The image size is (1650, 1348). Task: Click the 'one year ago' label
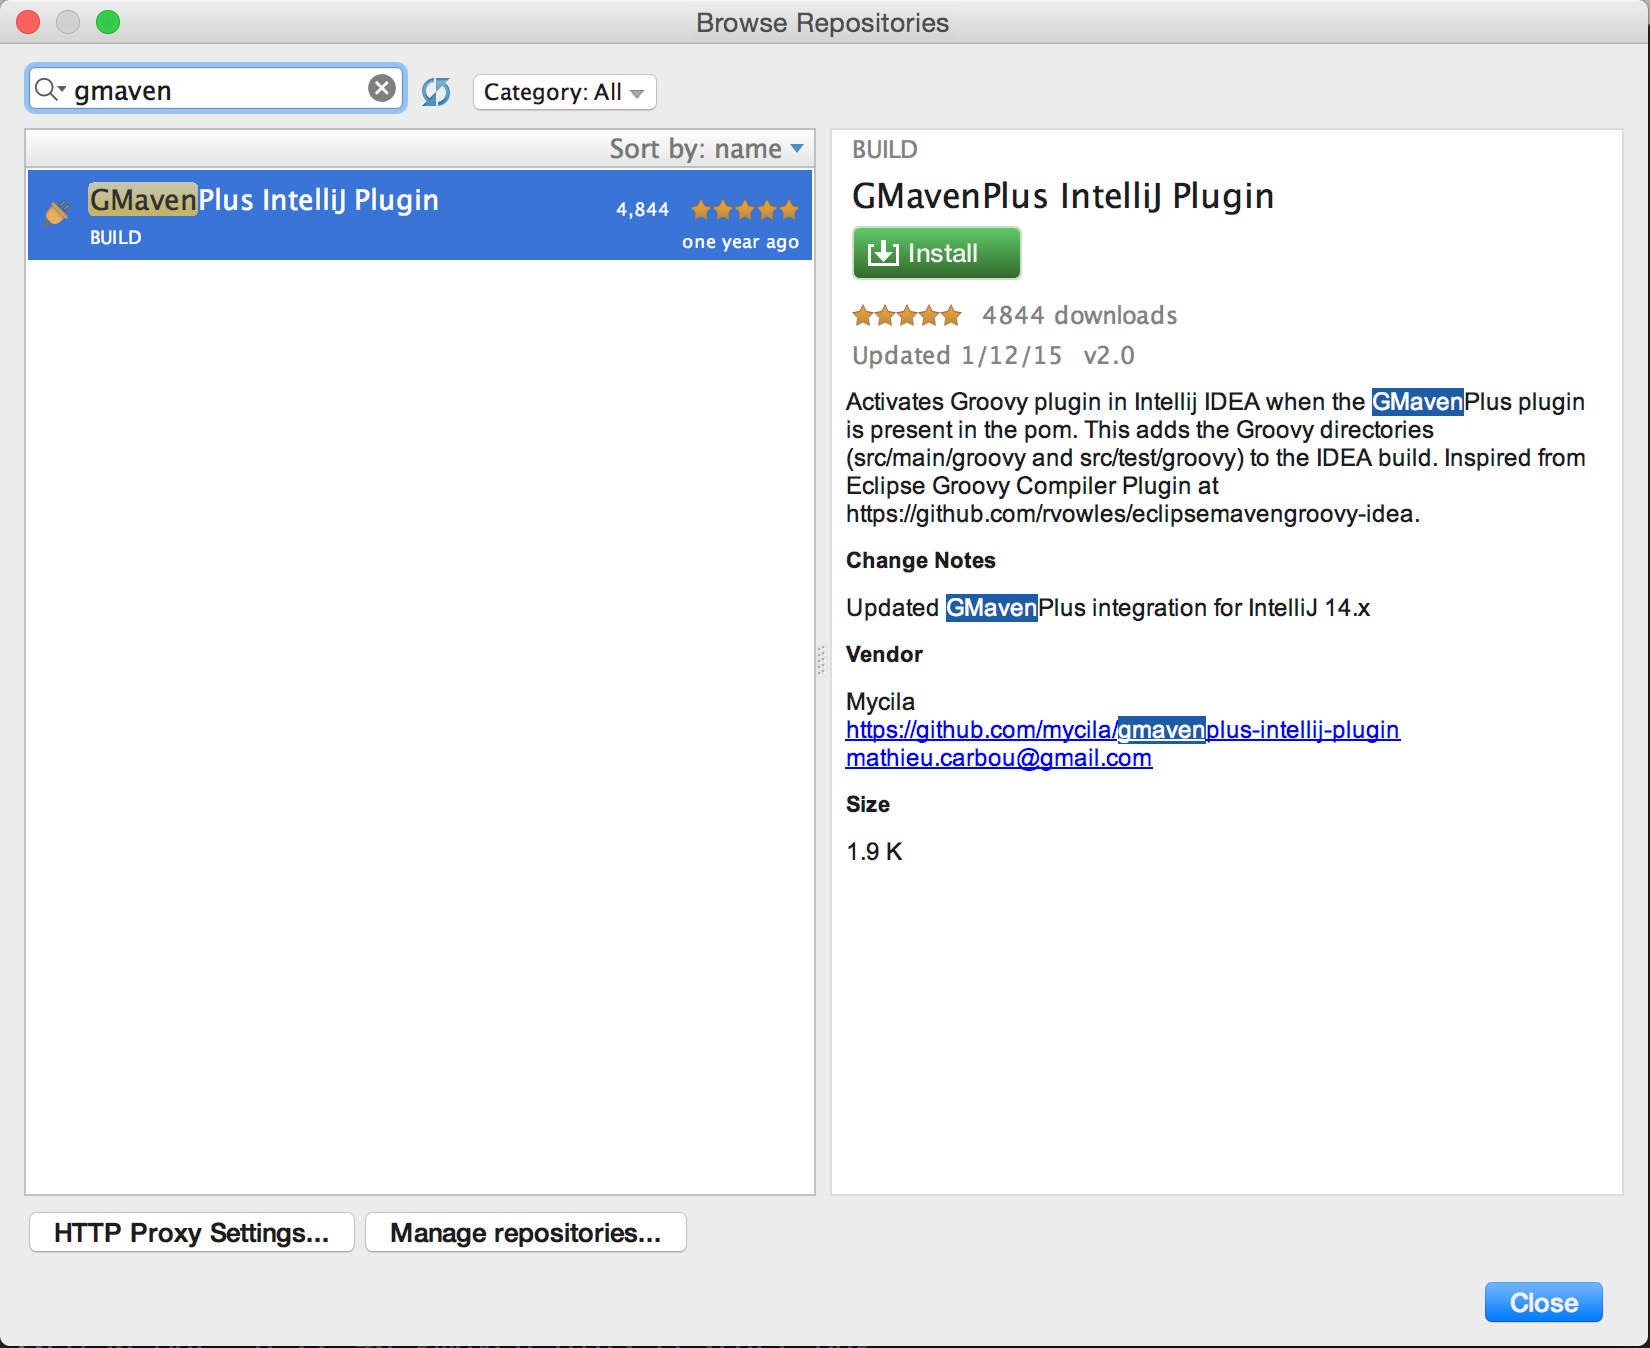(x=740, y=242)
